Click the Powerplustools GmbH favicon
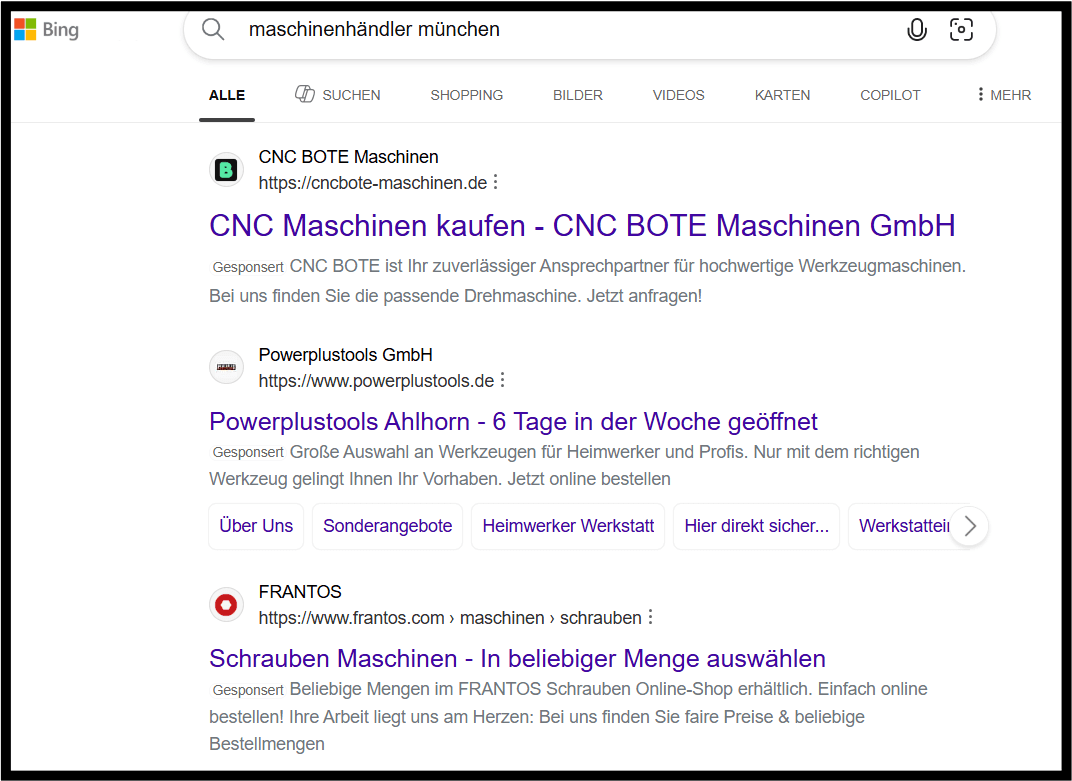The width and height of the screenshot is (1072, 781). point(226,367)
